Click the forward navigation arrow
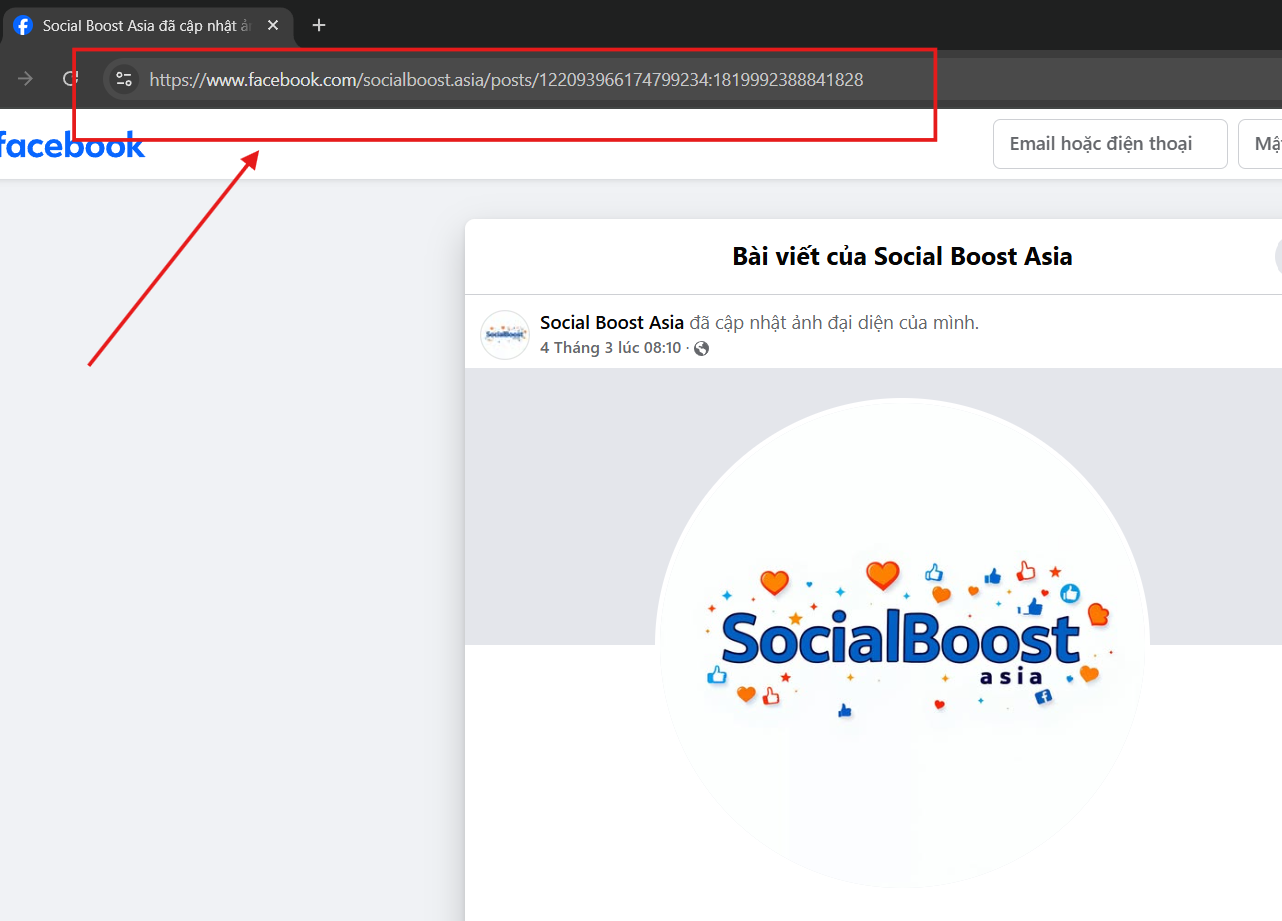1282x921 pixels. tap(26, 79)
